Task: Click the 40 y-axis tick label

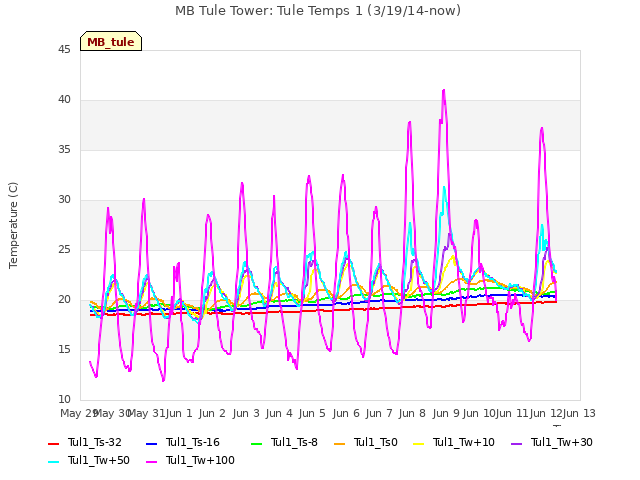Action: 64,100
